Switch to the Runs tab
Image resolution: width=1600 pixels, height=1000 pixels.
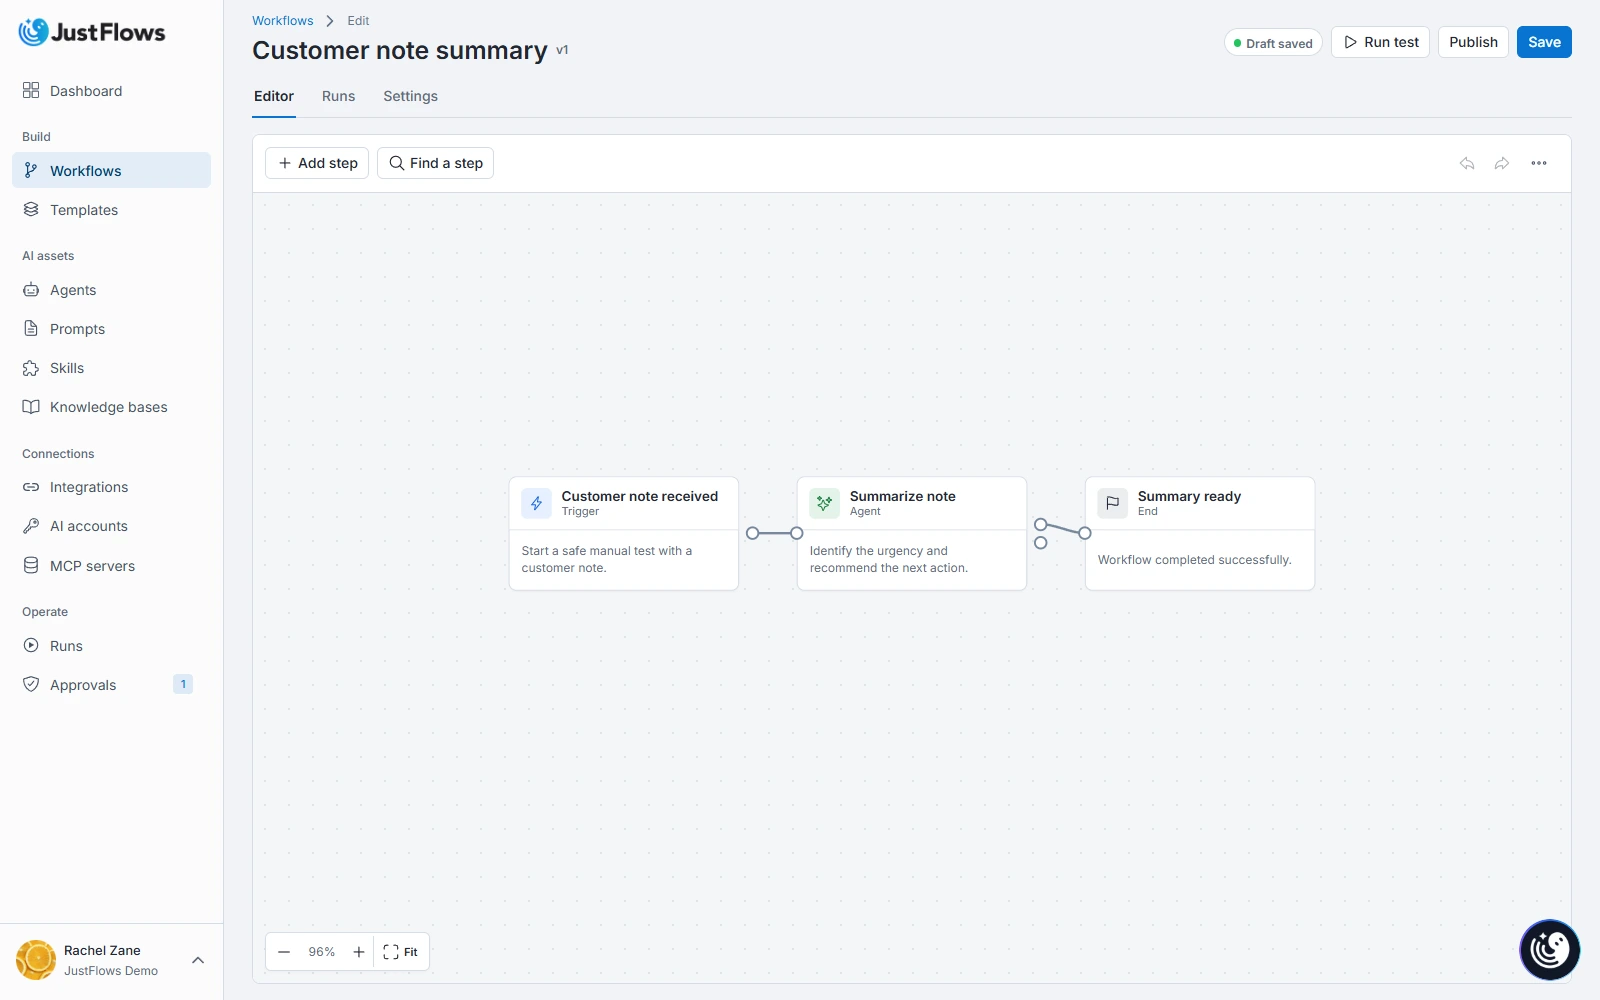(x=338, y=96)
